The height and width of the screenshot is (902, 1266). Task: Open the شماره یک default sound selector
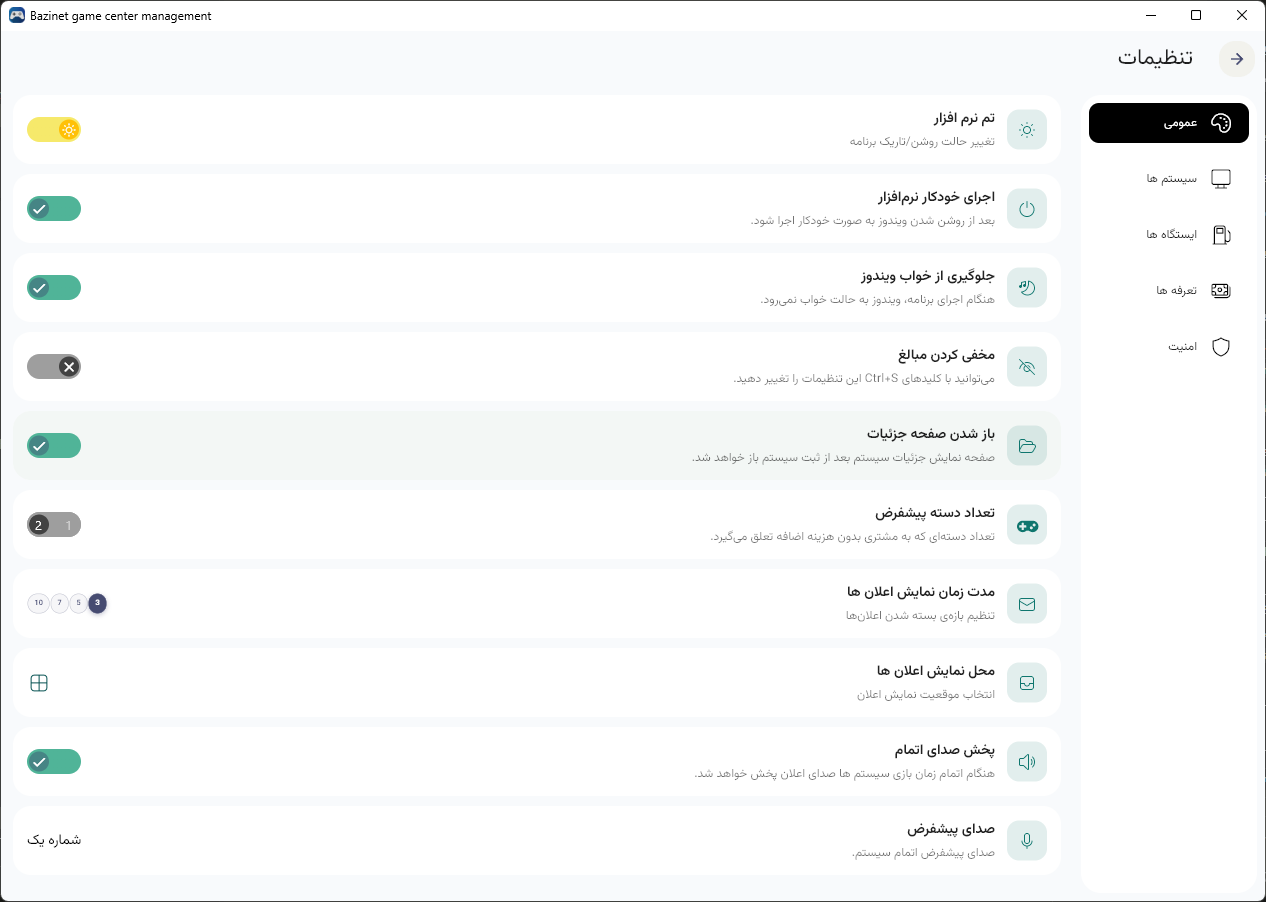tap(54, 840)
